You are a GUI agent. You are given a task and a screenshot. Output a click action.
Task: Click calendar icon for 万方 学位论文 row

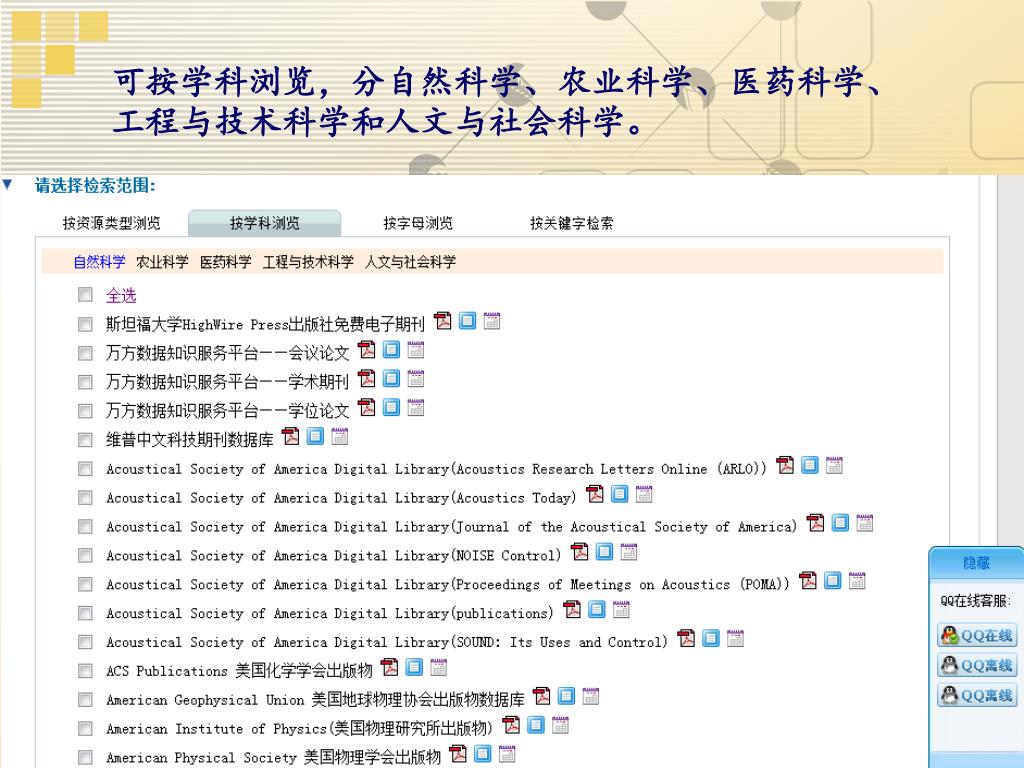tap(415, 408)
